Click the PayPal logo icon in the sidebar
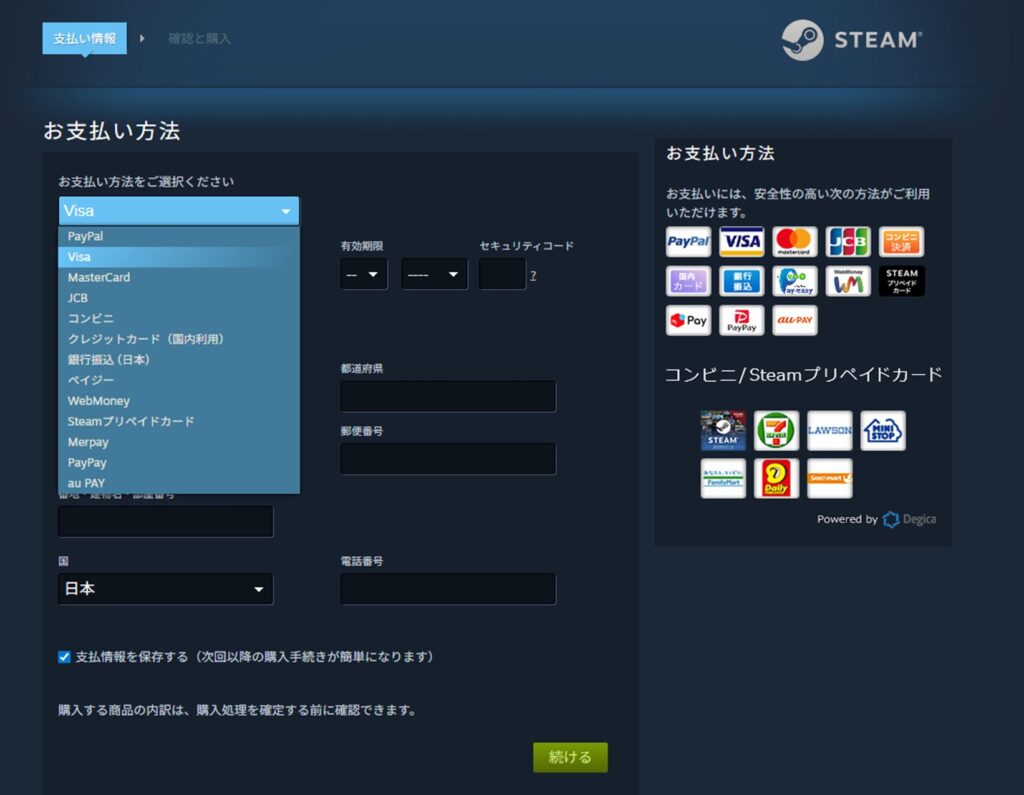The width and height of the screenshot is (1024, 795). (x=688, y=241)
